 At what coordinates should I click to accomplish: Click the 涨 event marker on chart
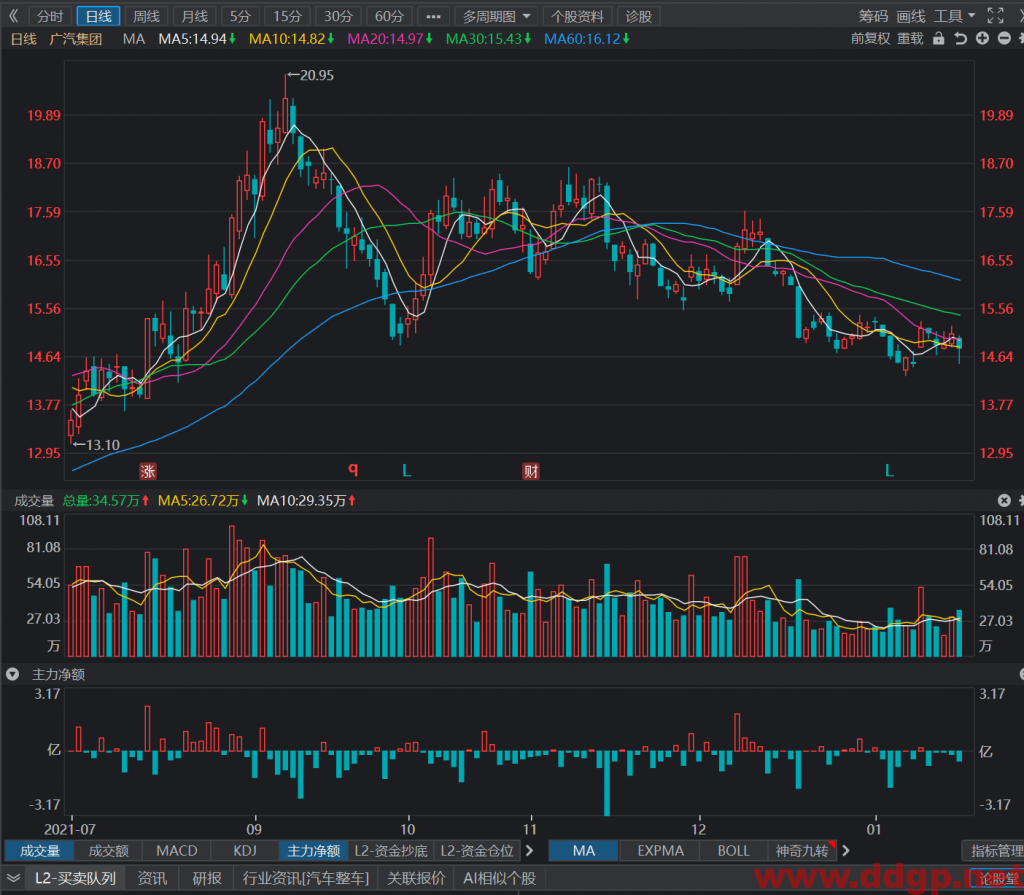point(148,471)
